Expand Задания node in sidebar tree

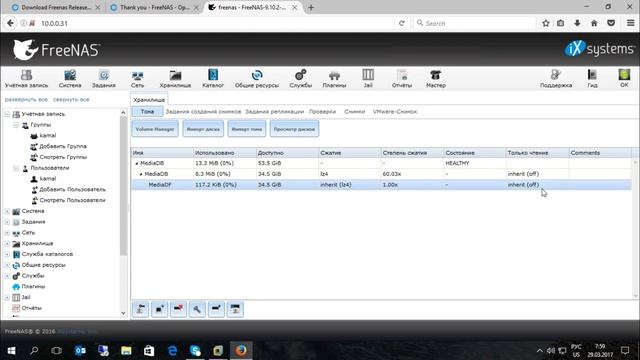click(7, 222)
